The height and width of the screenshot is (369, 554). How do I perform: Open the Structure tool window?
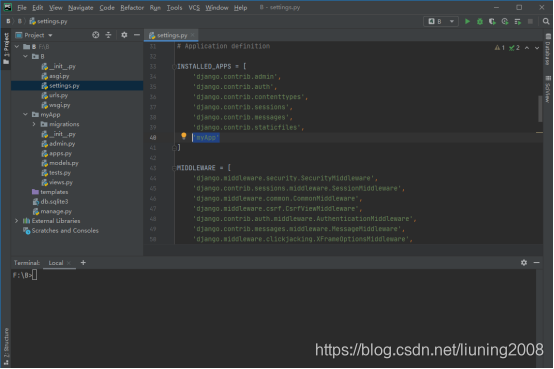coord(6,346)
